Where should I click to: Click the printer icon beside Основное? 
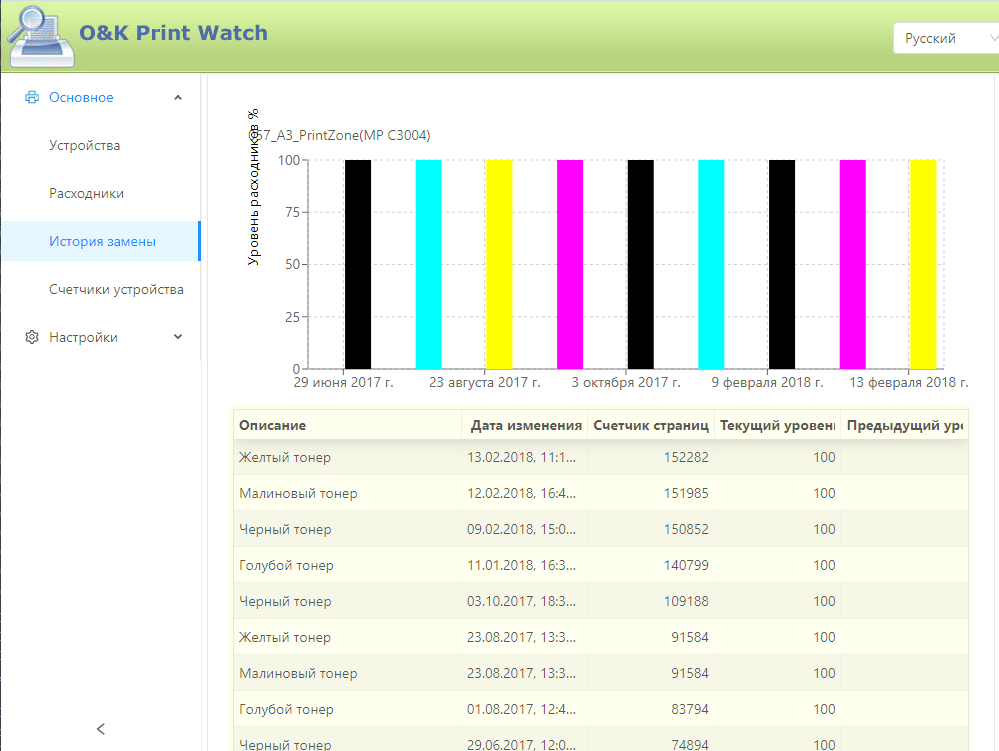coord(31,97)
